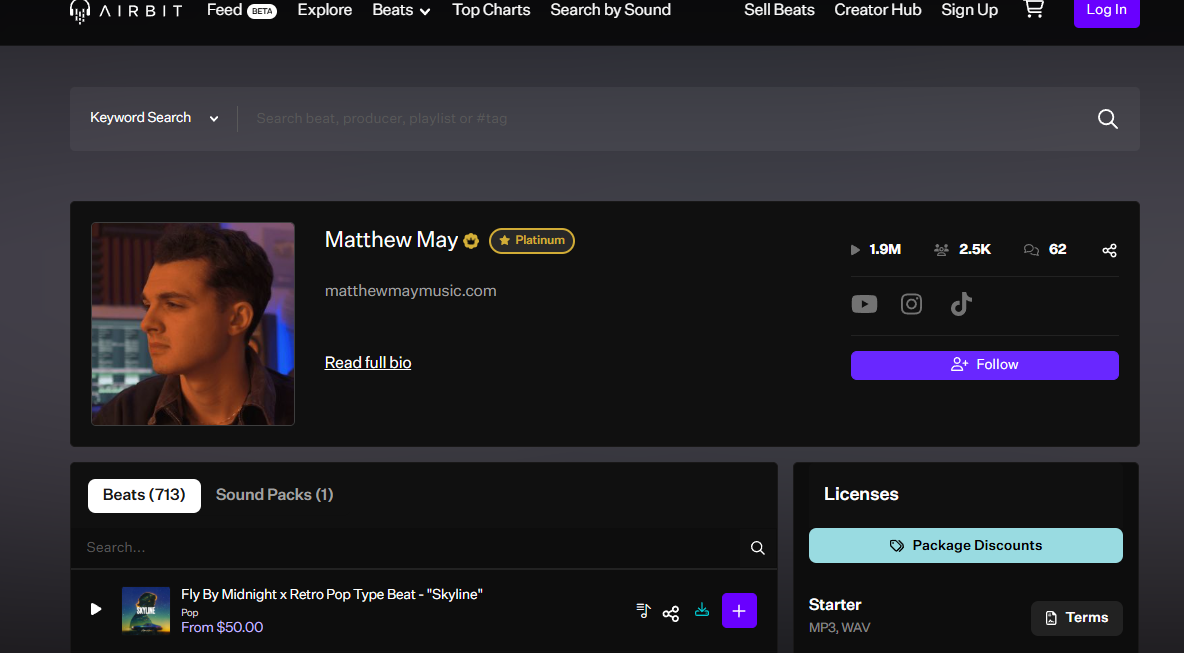Go to Explore
Viewport: 1184px width, 653px height.
[x=325, y=11]
